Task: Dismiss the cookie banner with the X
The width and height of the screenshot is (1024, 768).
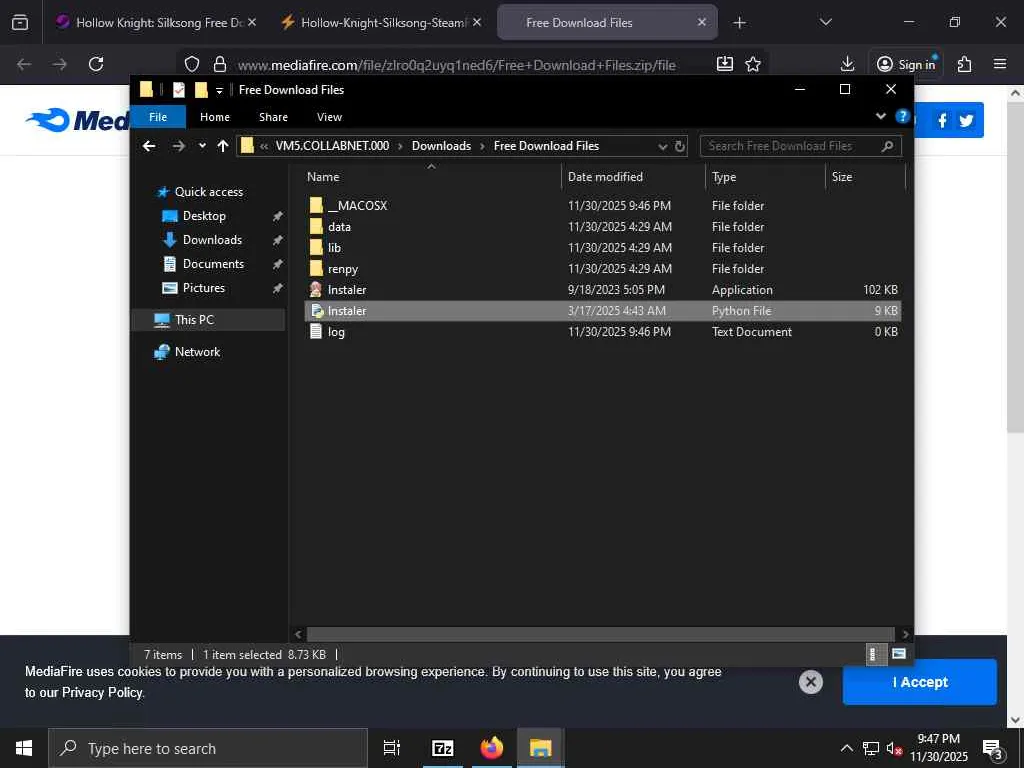Action: (810, 682)
